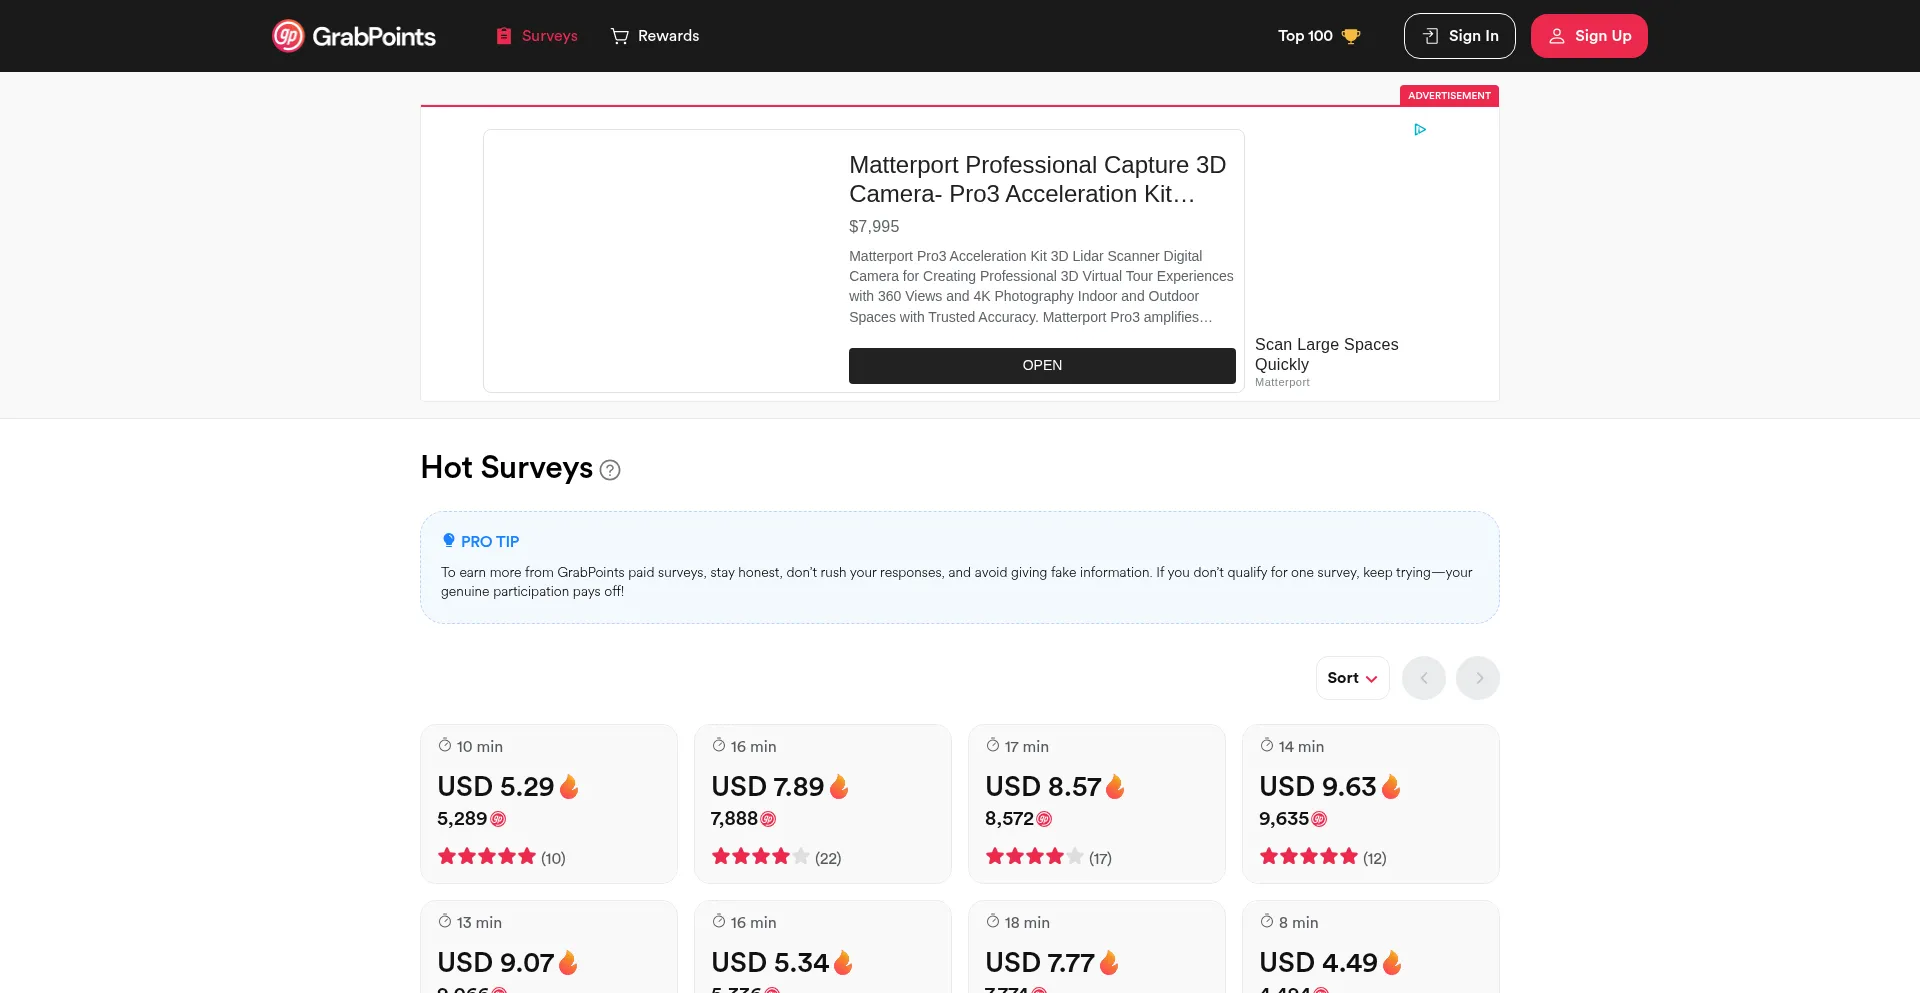Open the USD 8.57 survey card

pyautogui.click(x=1096, y=803)
